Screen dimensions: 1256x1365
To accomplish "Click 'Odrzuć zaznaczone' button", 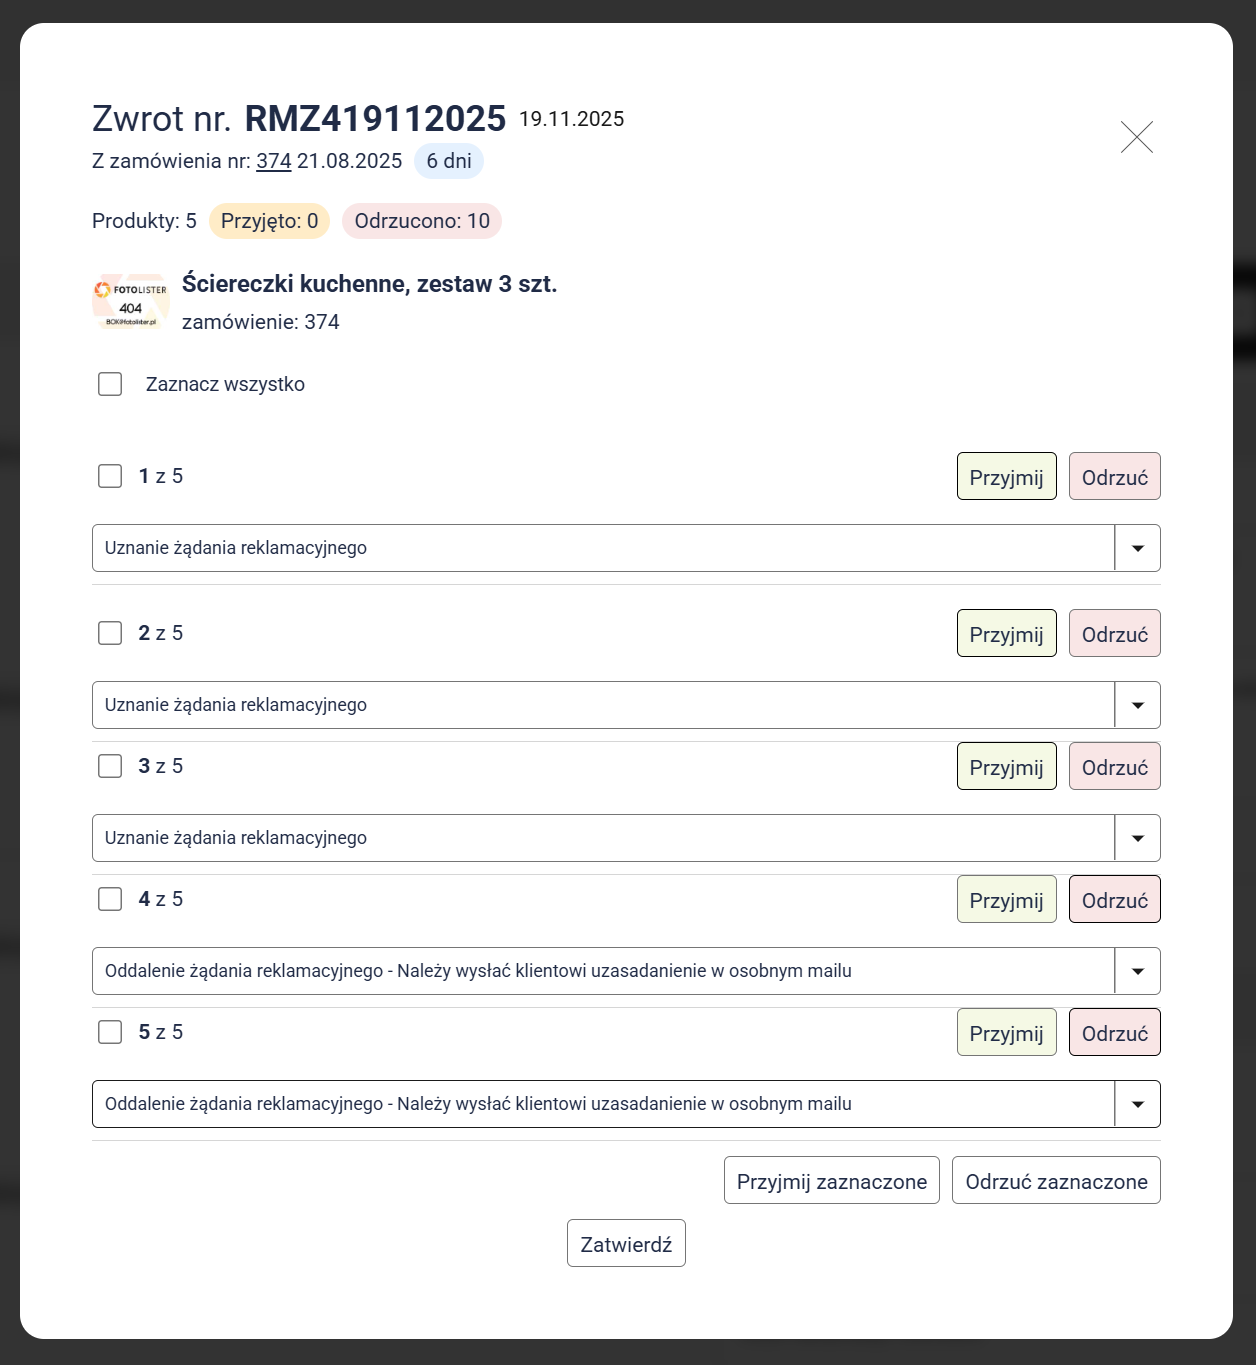I will click(1056, 1181).
